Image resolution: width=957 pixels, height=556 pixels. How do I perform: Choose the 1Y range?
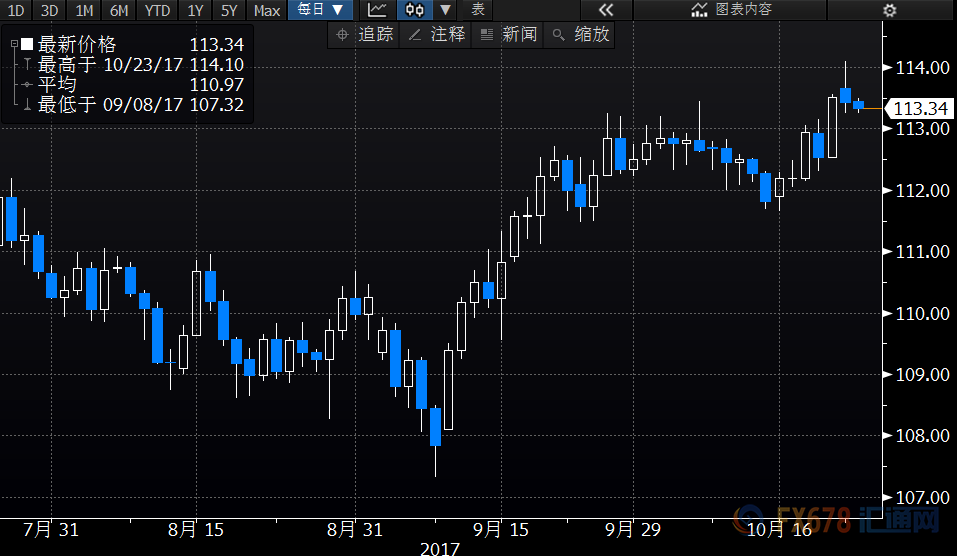coord(195,10)
